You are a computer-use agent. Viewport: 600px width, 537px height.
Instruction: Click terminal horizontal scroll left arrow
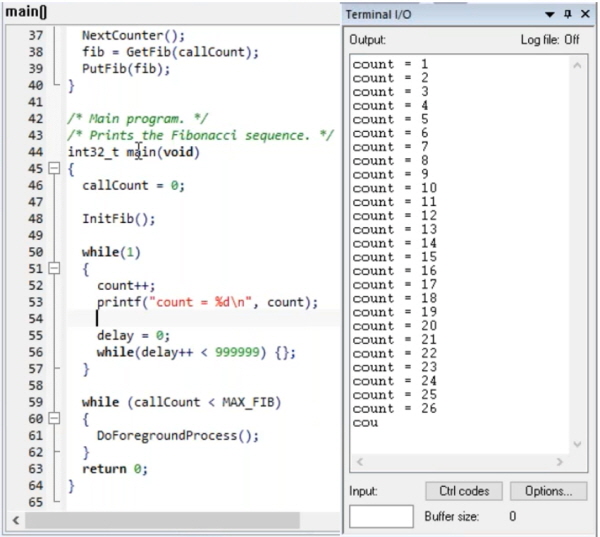click(360, 462)
